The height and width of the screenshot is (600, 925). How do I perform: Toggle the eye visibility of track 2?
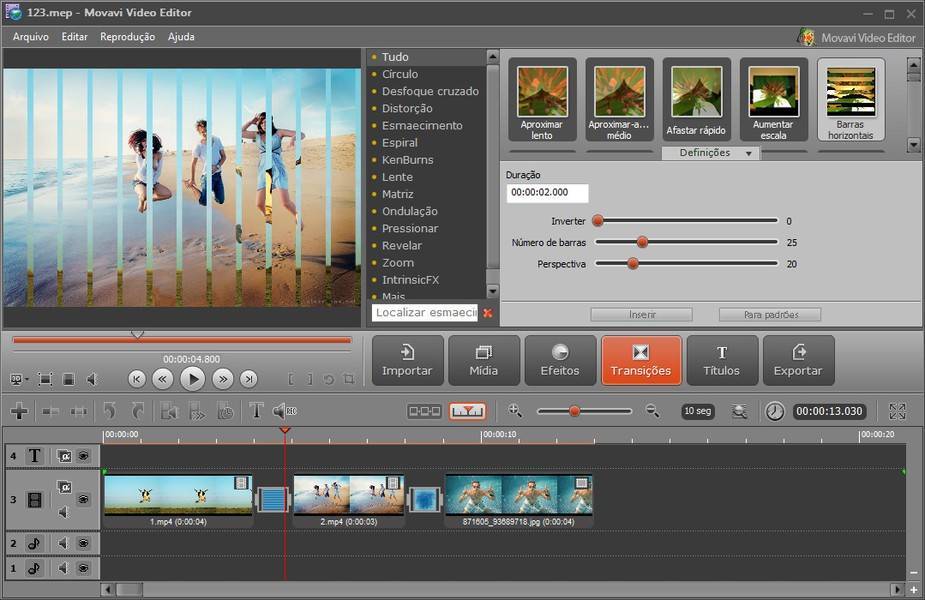point(84,543)
